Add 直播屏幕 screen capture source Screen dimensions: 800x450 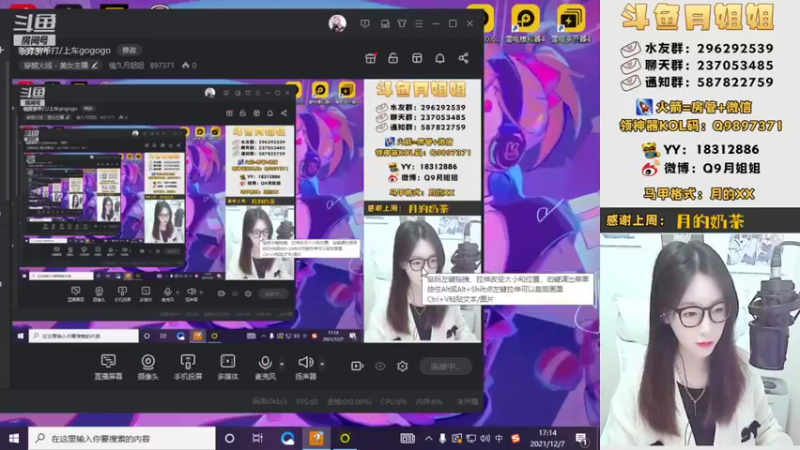108,366
